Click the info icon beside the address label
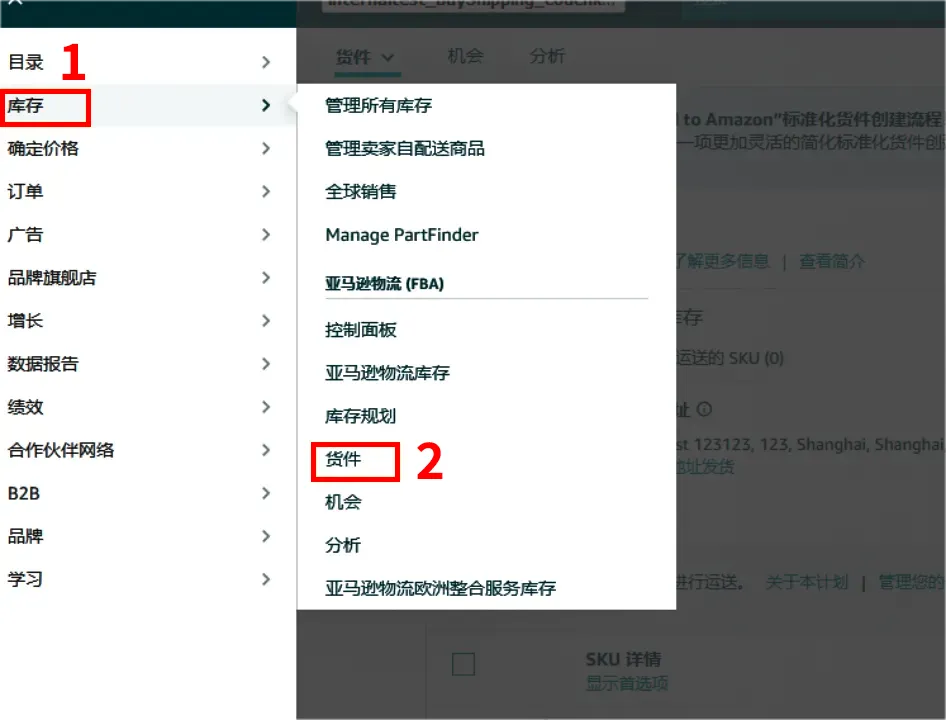This screenshot has width=946, height=720. (705, 409)
